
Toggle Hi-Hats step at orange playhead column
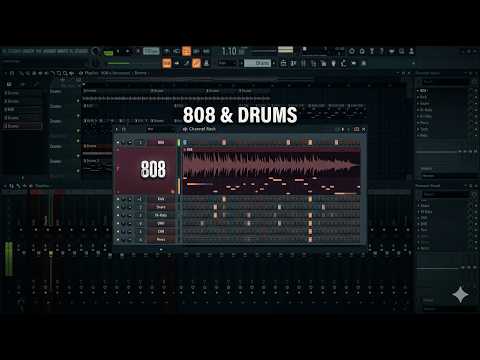pos(310,215)
